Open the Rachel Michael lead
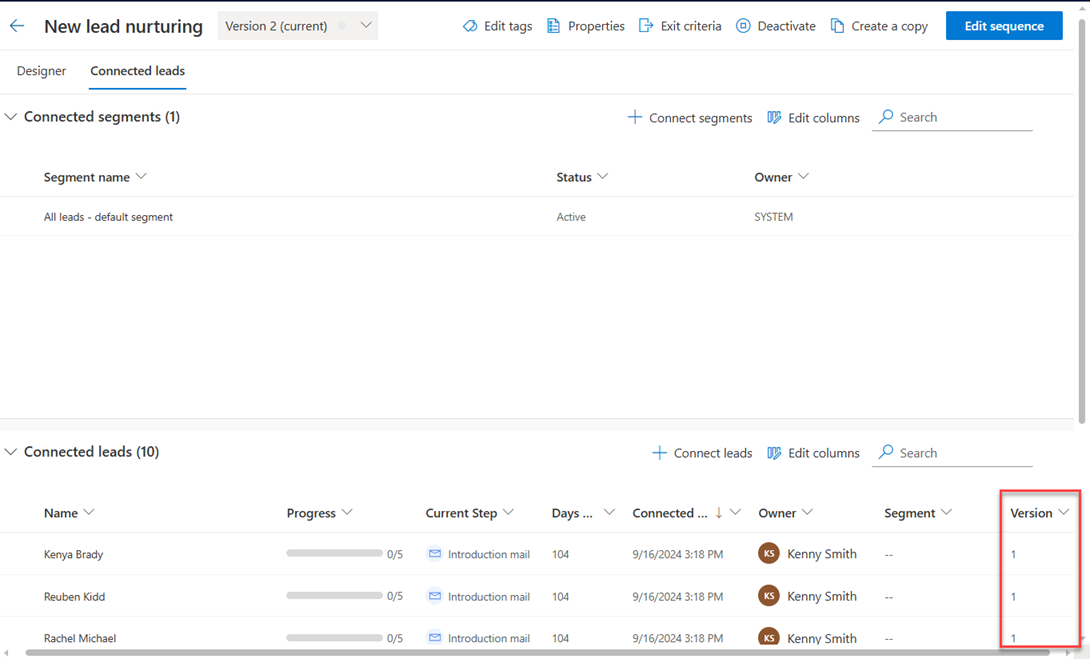The height and width of the screenshot is (659, 1090). coord(80,638)
